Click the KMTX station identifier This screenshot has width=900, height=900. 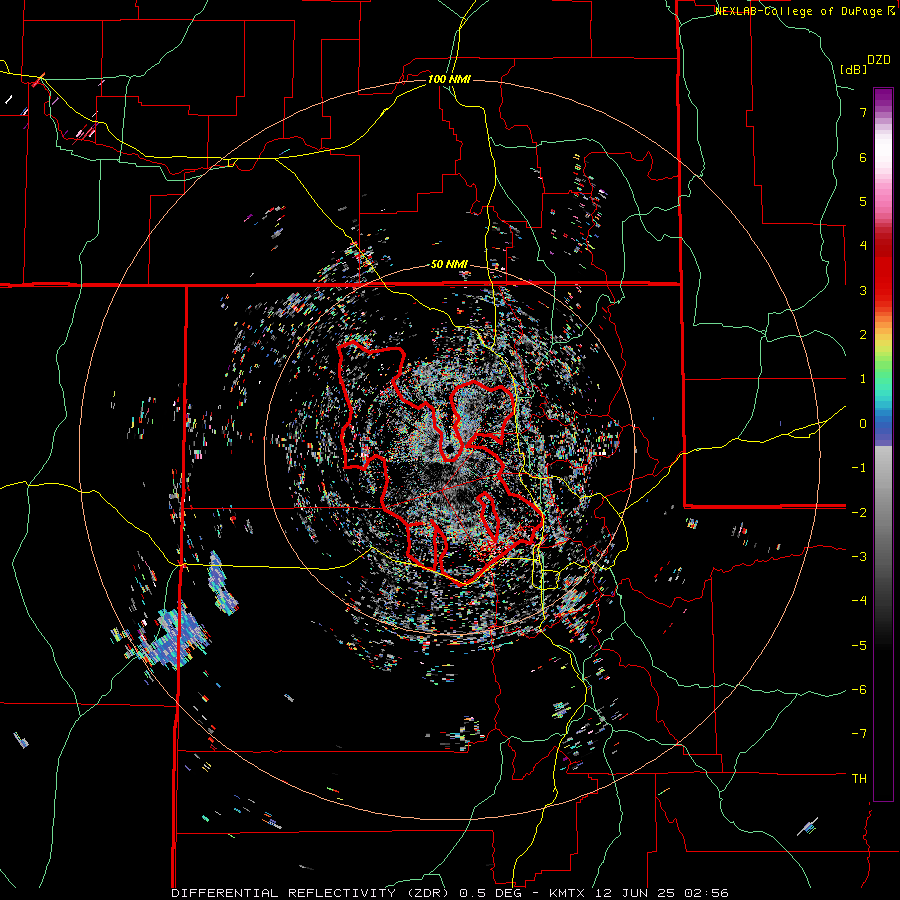(x=567, y=893)
